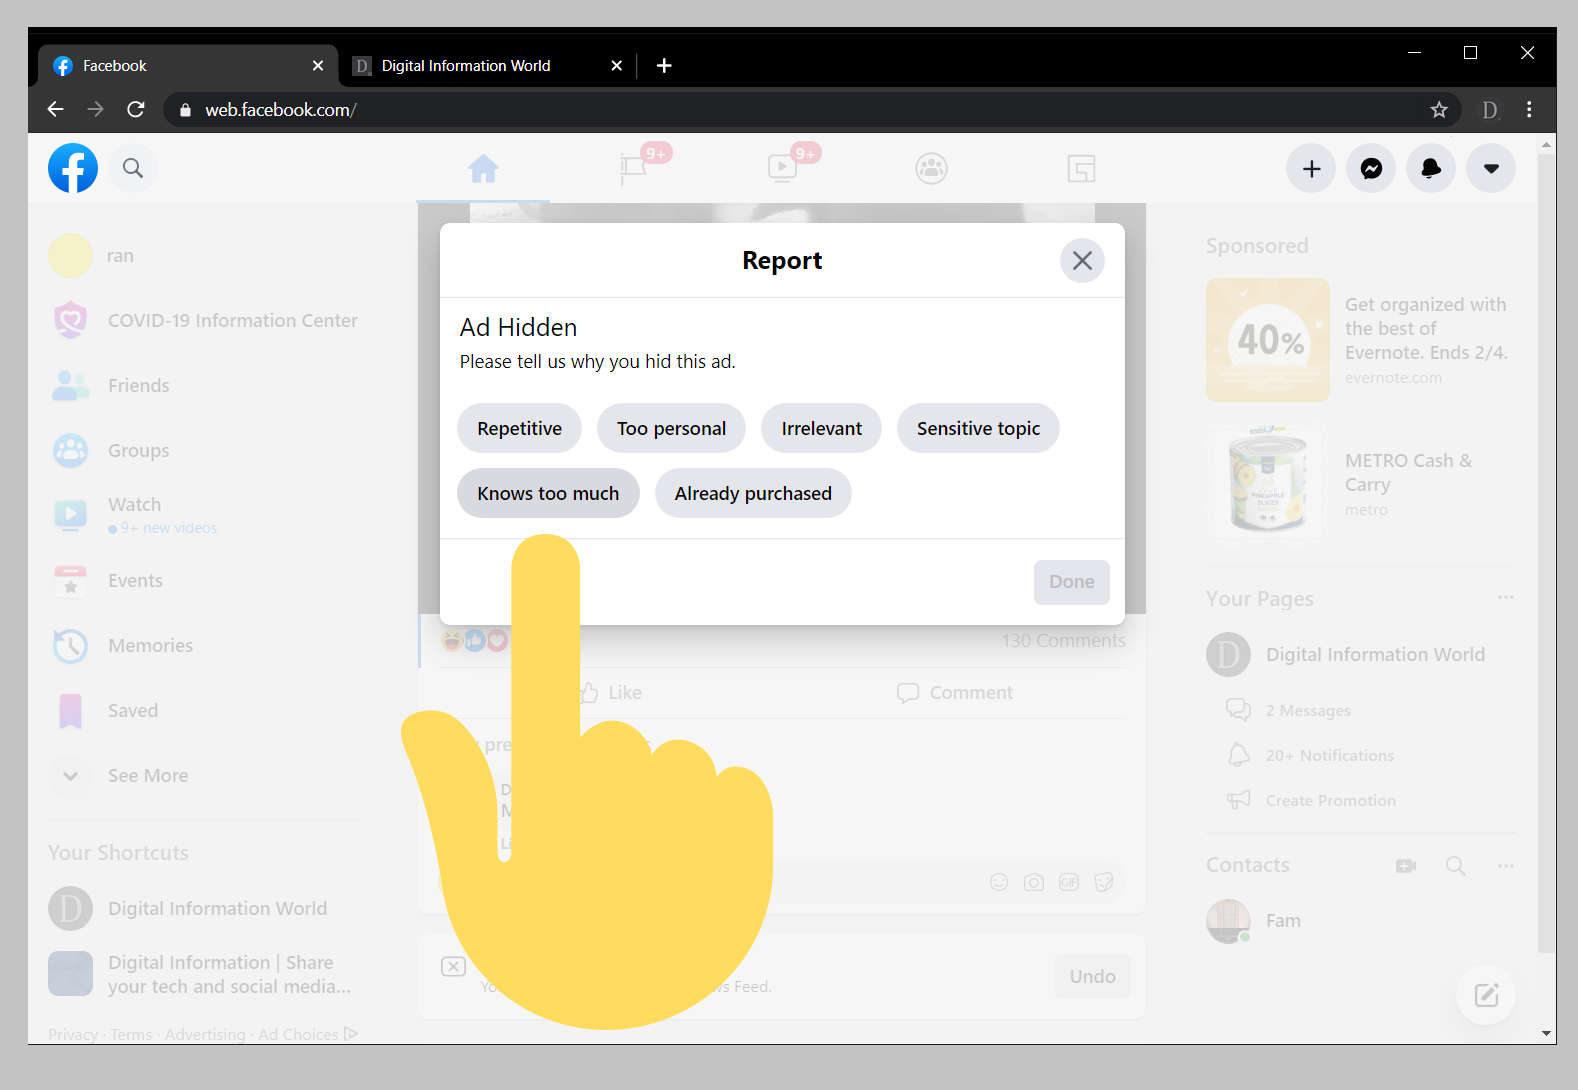Viewport: 1578px width, 1090px height.
Task: Add a sticker to the comment
Action: pyautogui.click(x=1104, y=882)
